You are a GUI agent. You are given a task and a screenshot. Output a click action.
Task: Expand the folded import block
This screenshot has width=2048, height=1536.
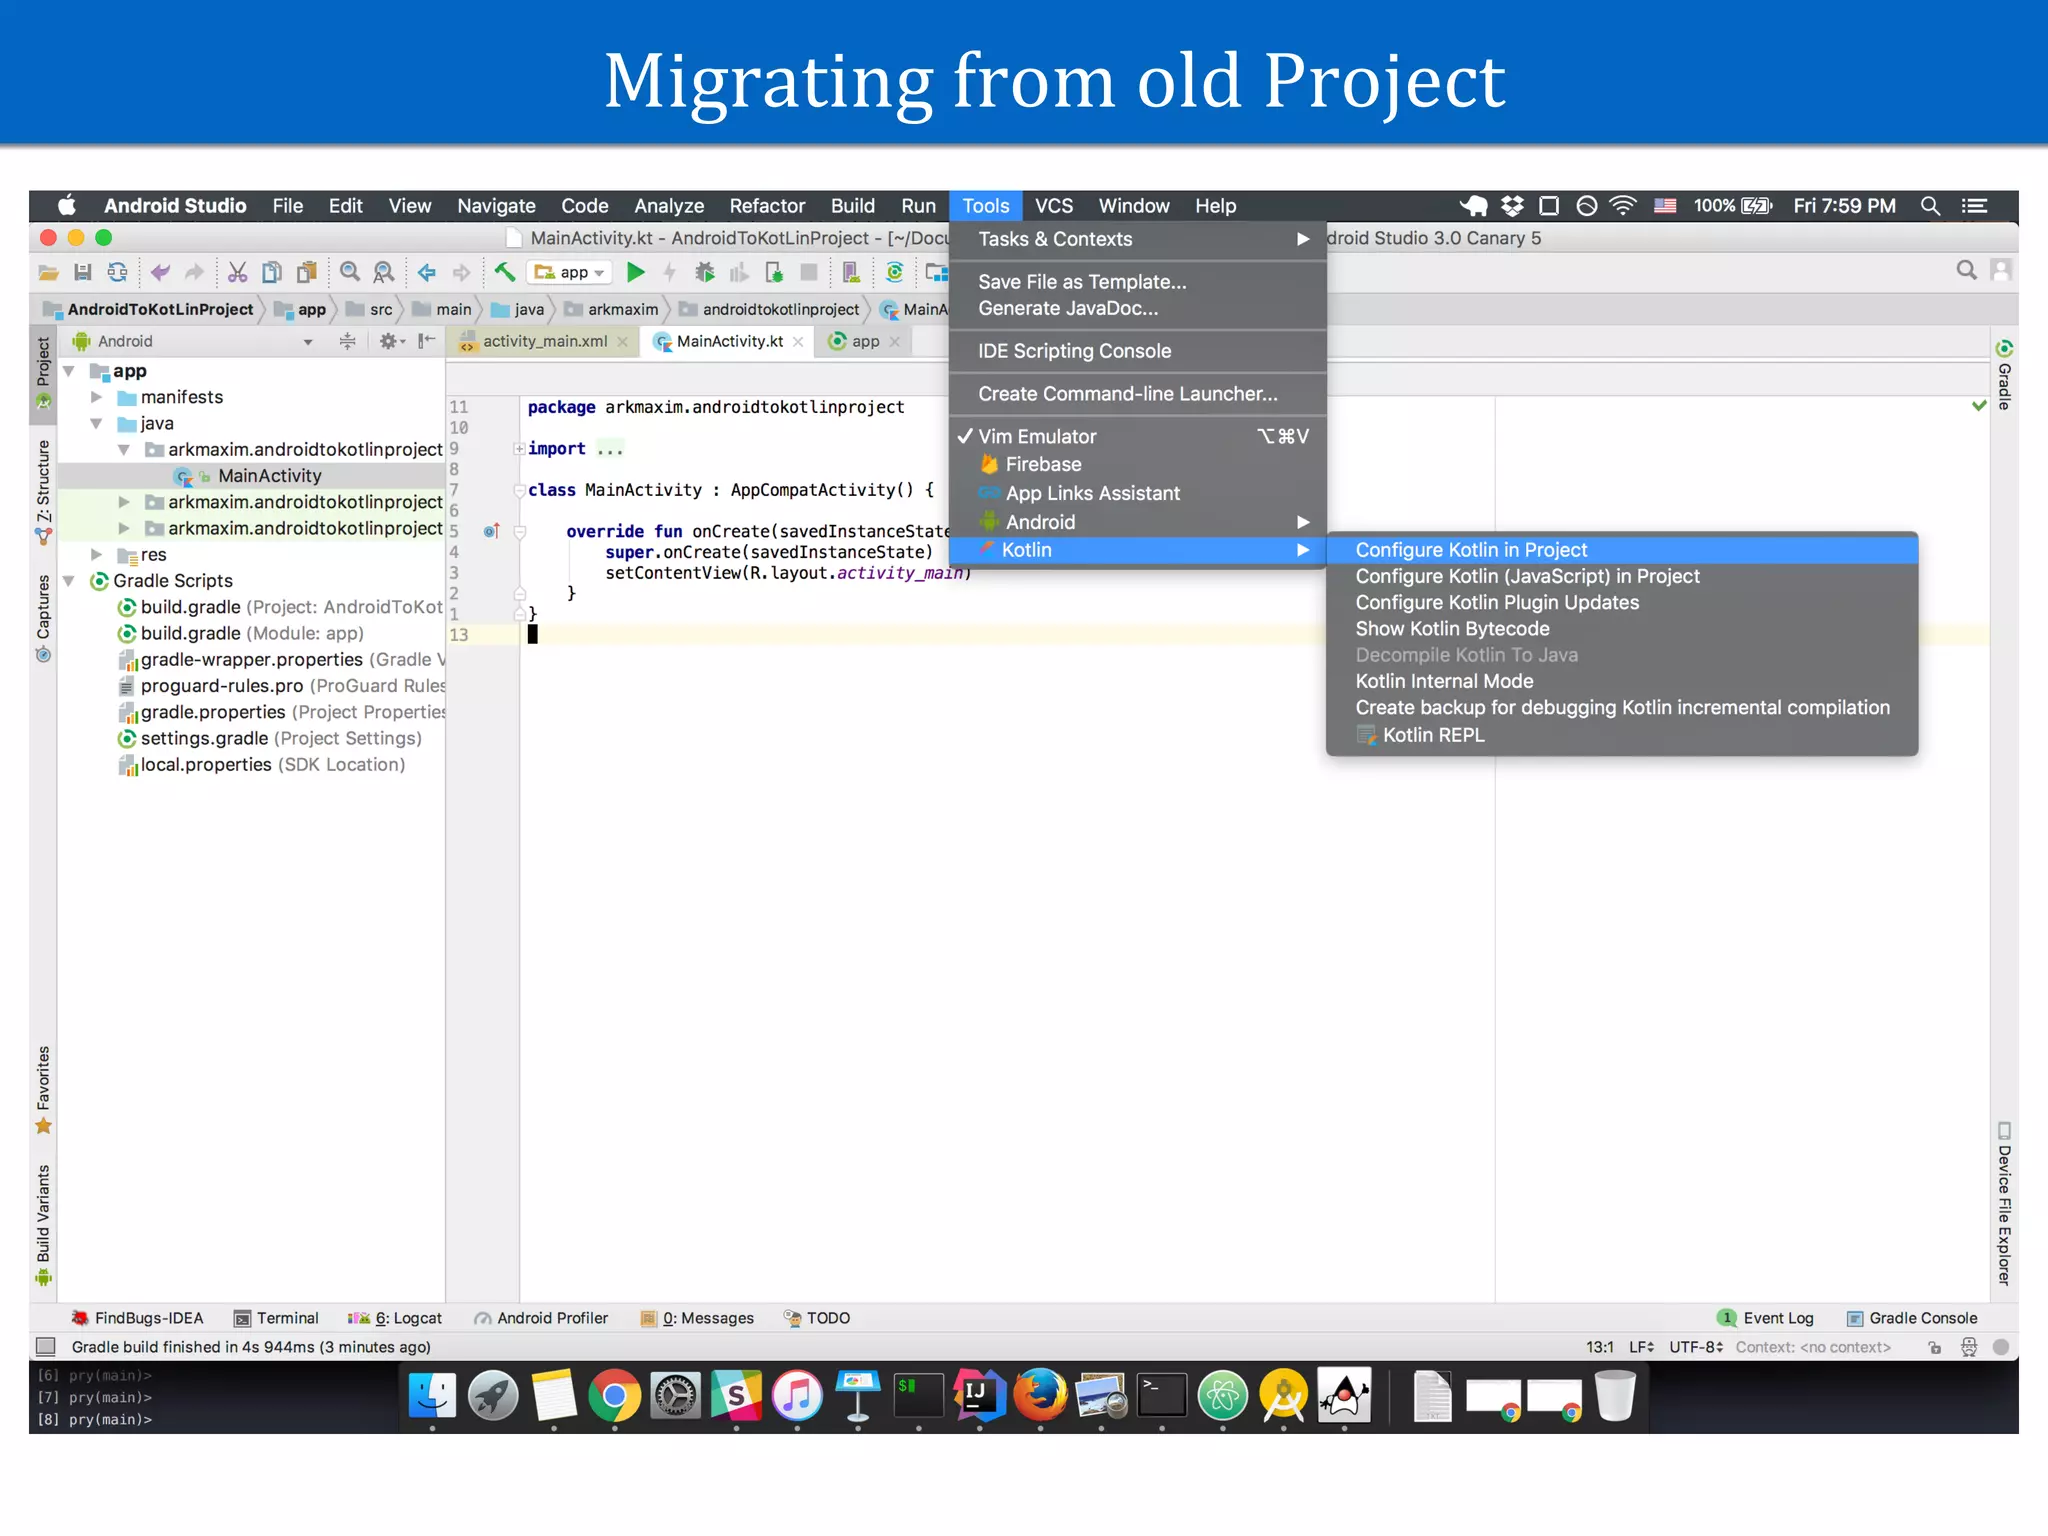click(519, 449)
